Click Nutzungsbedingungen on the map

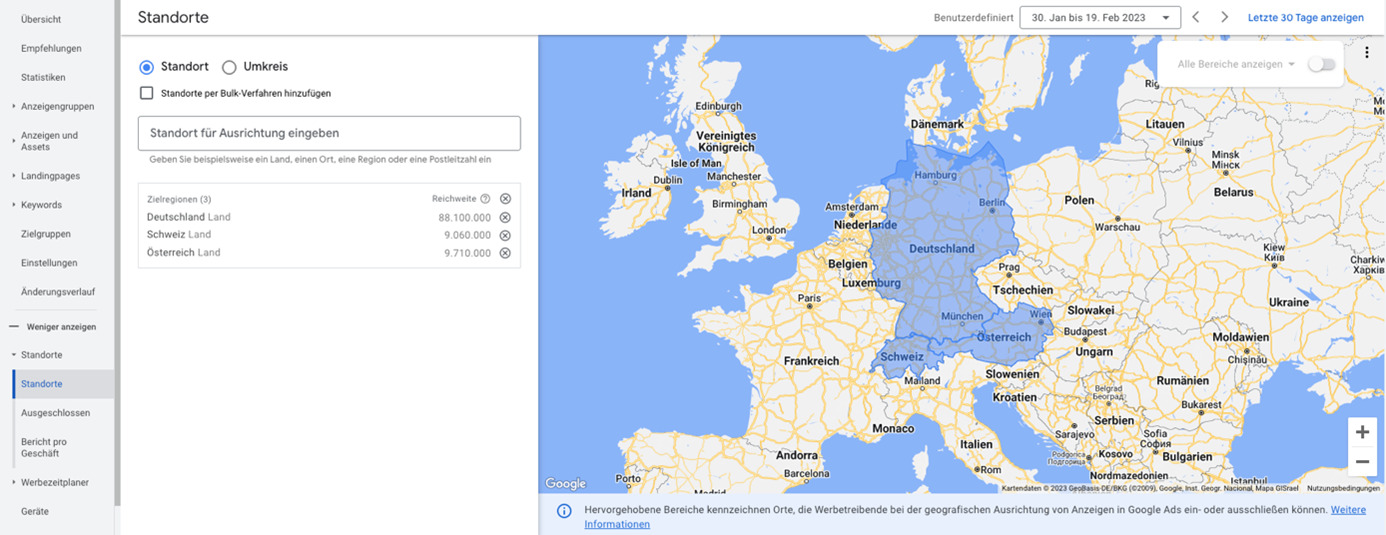coord(1343,488)
